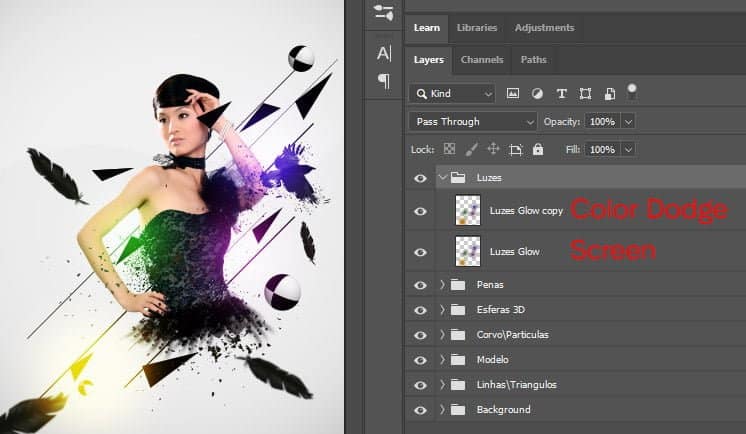This screenshot has width=746, height=434.
Task: Lock artboard nesting icon
Action: tap(516, 150)
